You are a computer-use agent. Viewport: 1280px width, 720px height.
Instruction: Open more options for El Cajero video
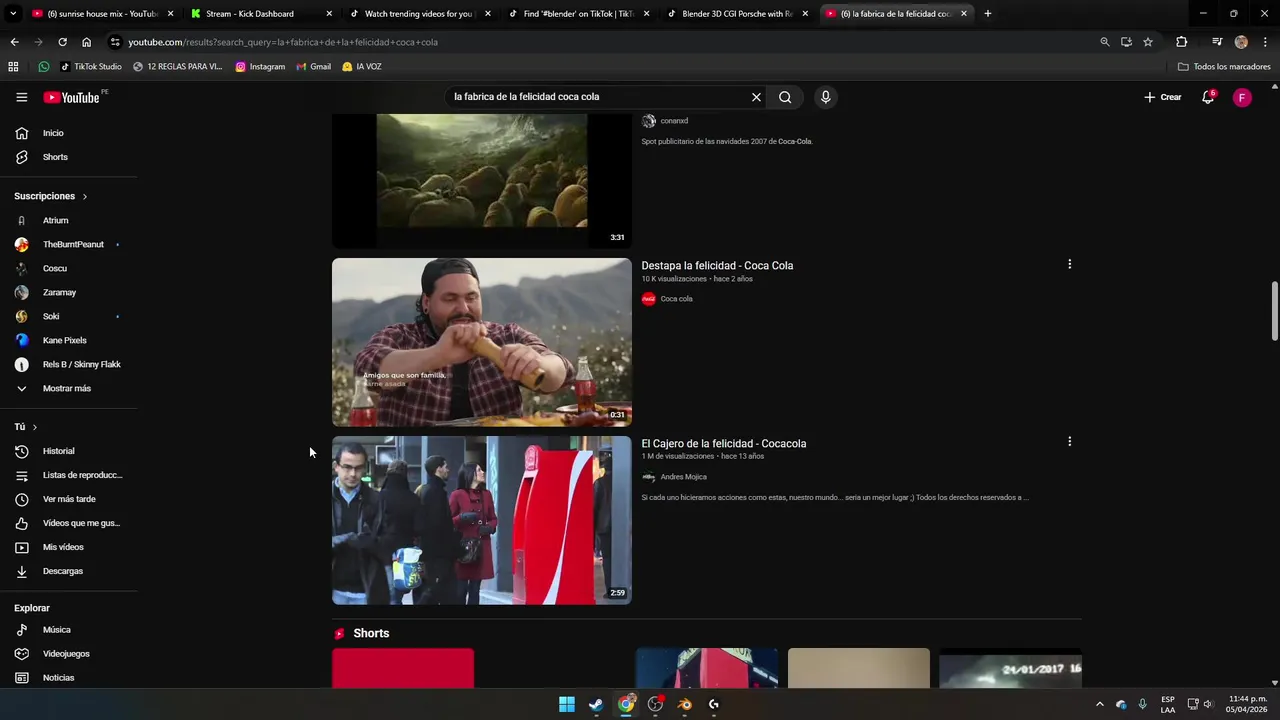pyautogui.click(x=1069, y=441)
